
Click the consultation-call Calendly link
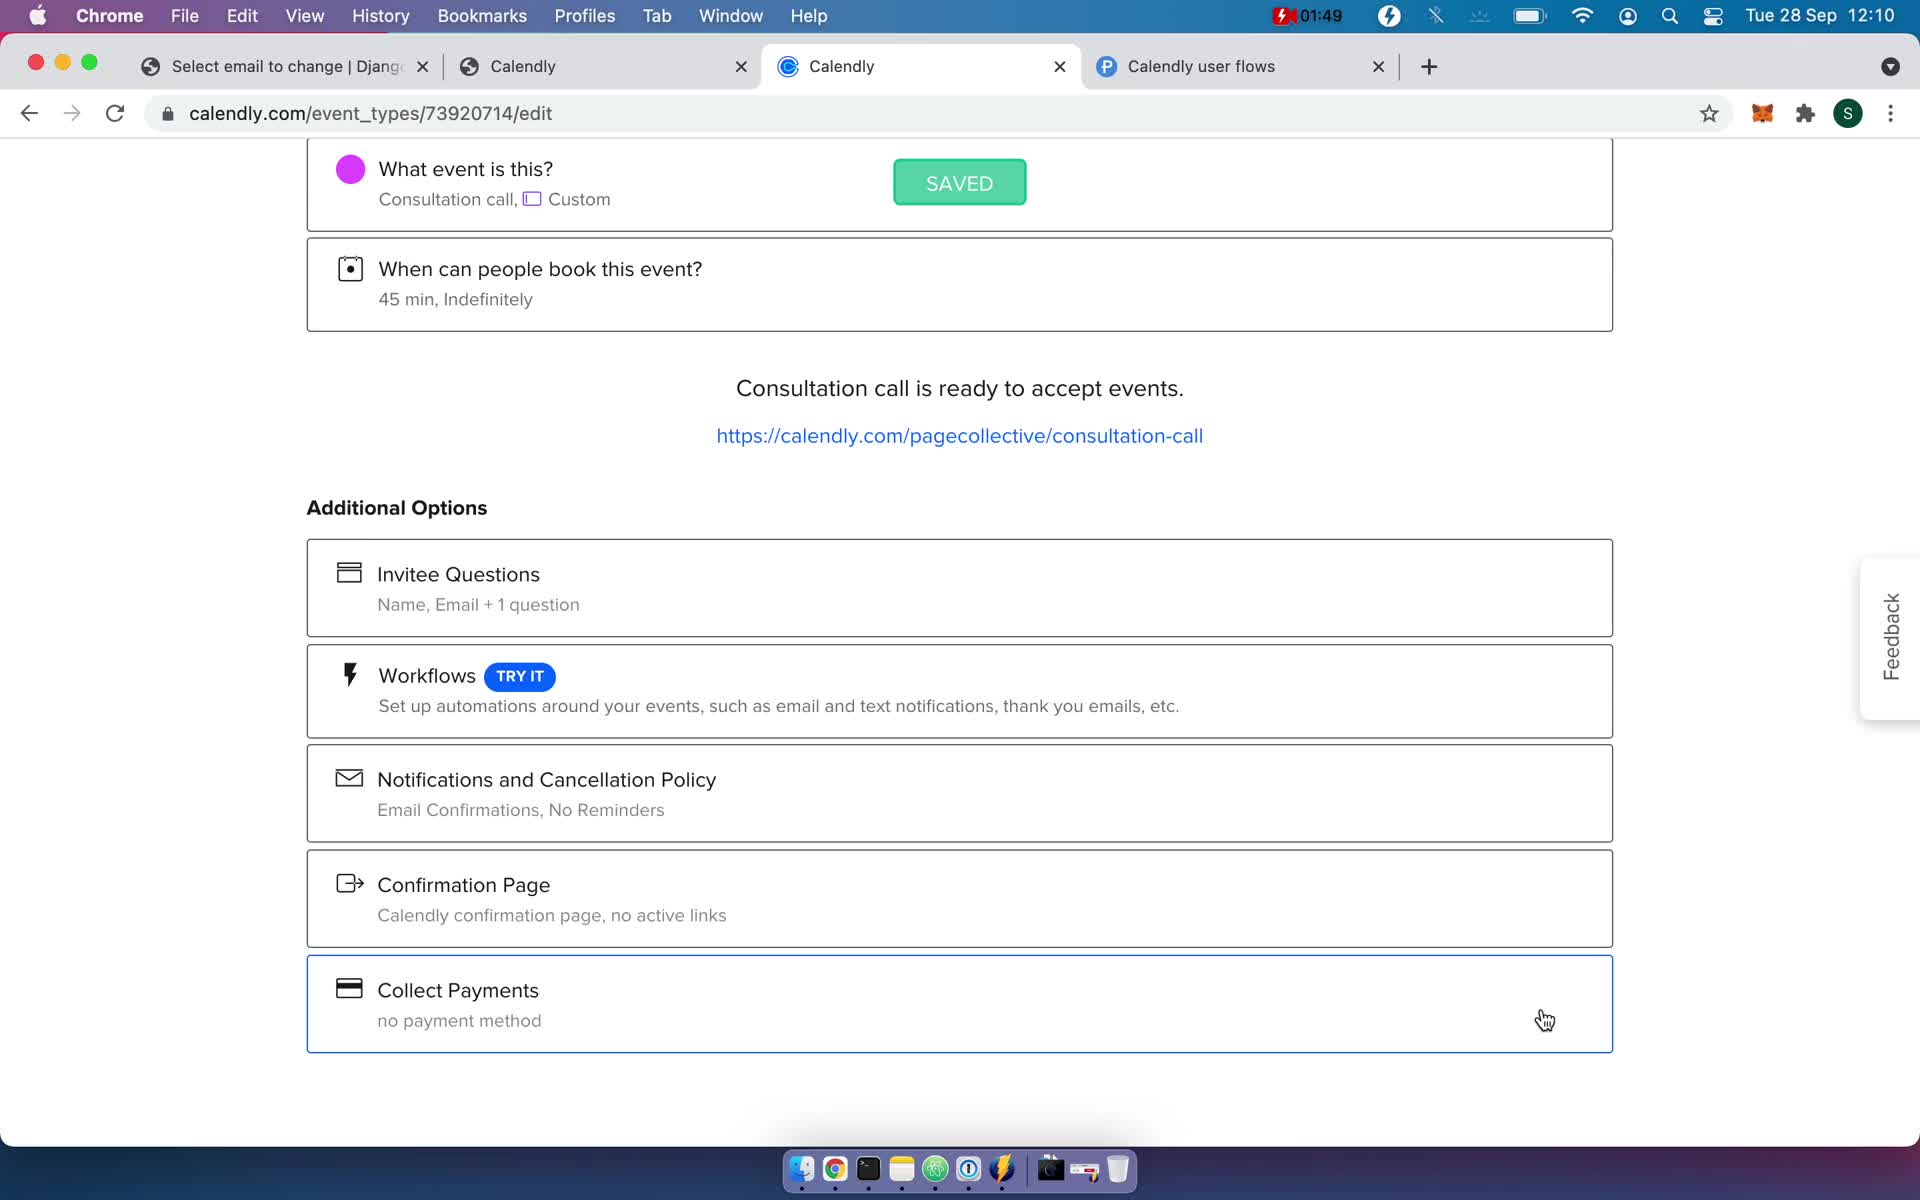click(959, 435)
